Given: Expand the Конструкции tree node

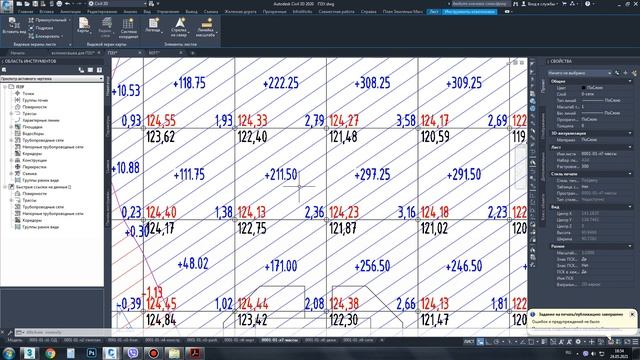Looking at the screenshot, I should pyautogui.click(x=11, y=160).
